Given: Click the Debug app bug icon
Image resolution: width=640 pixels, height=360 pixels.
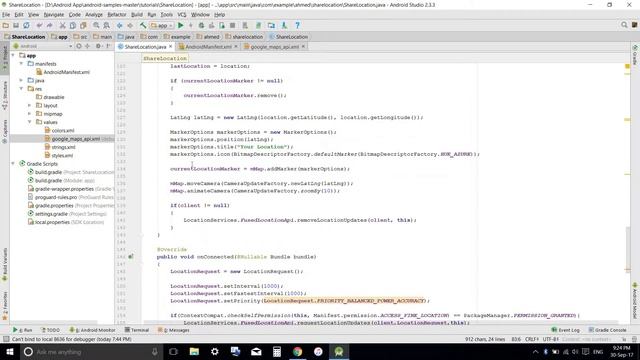Looking at the screenshot, I should click(x=201, y=25).
